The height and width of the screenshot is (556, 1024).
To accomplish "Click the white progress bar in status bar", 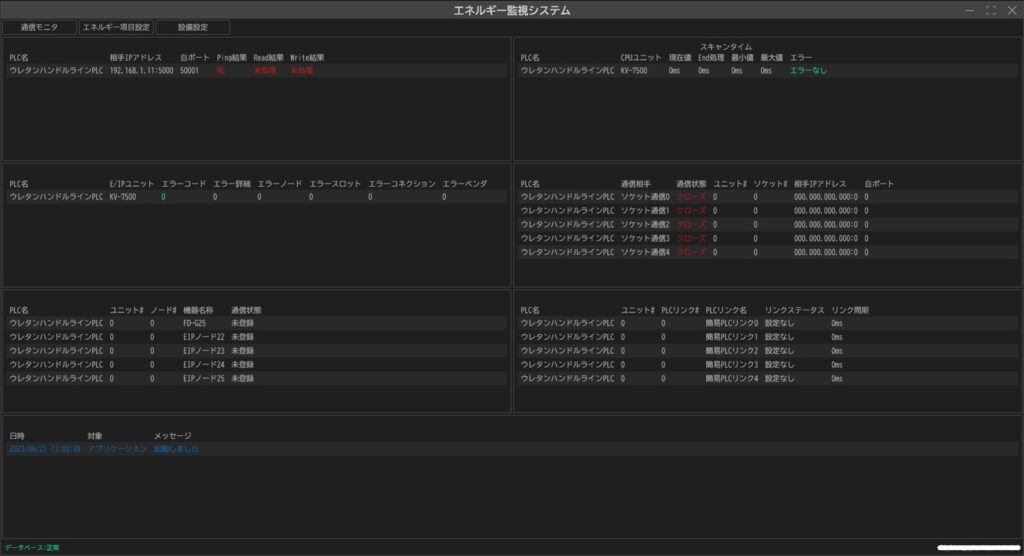I will (x=978, y=548).
